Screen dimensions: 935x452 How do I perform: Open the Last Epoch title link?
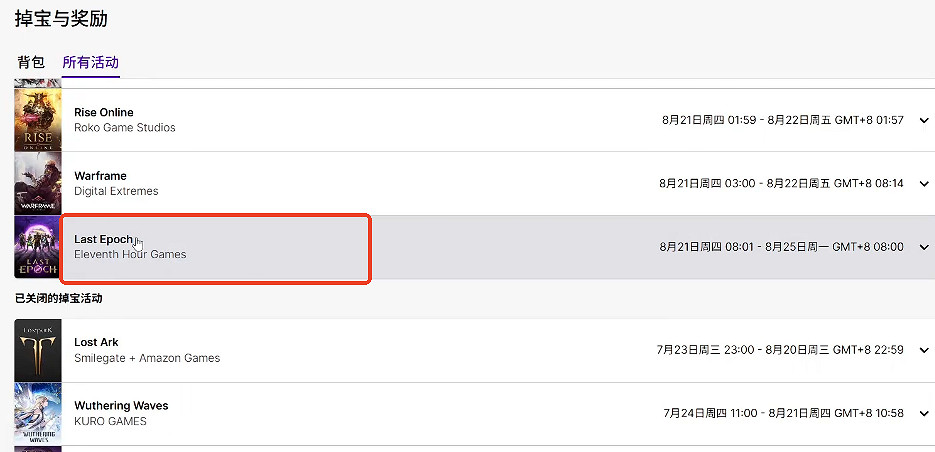(104, 239)
